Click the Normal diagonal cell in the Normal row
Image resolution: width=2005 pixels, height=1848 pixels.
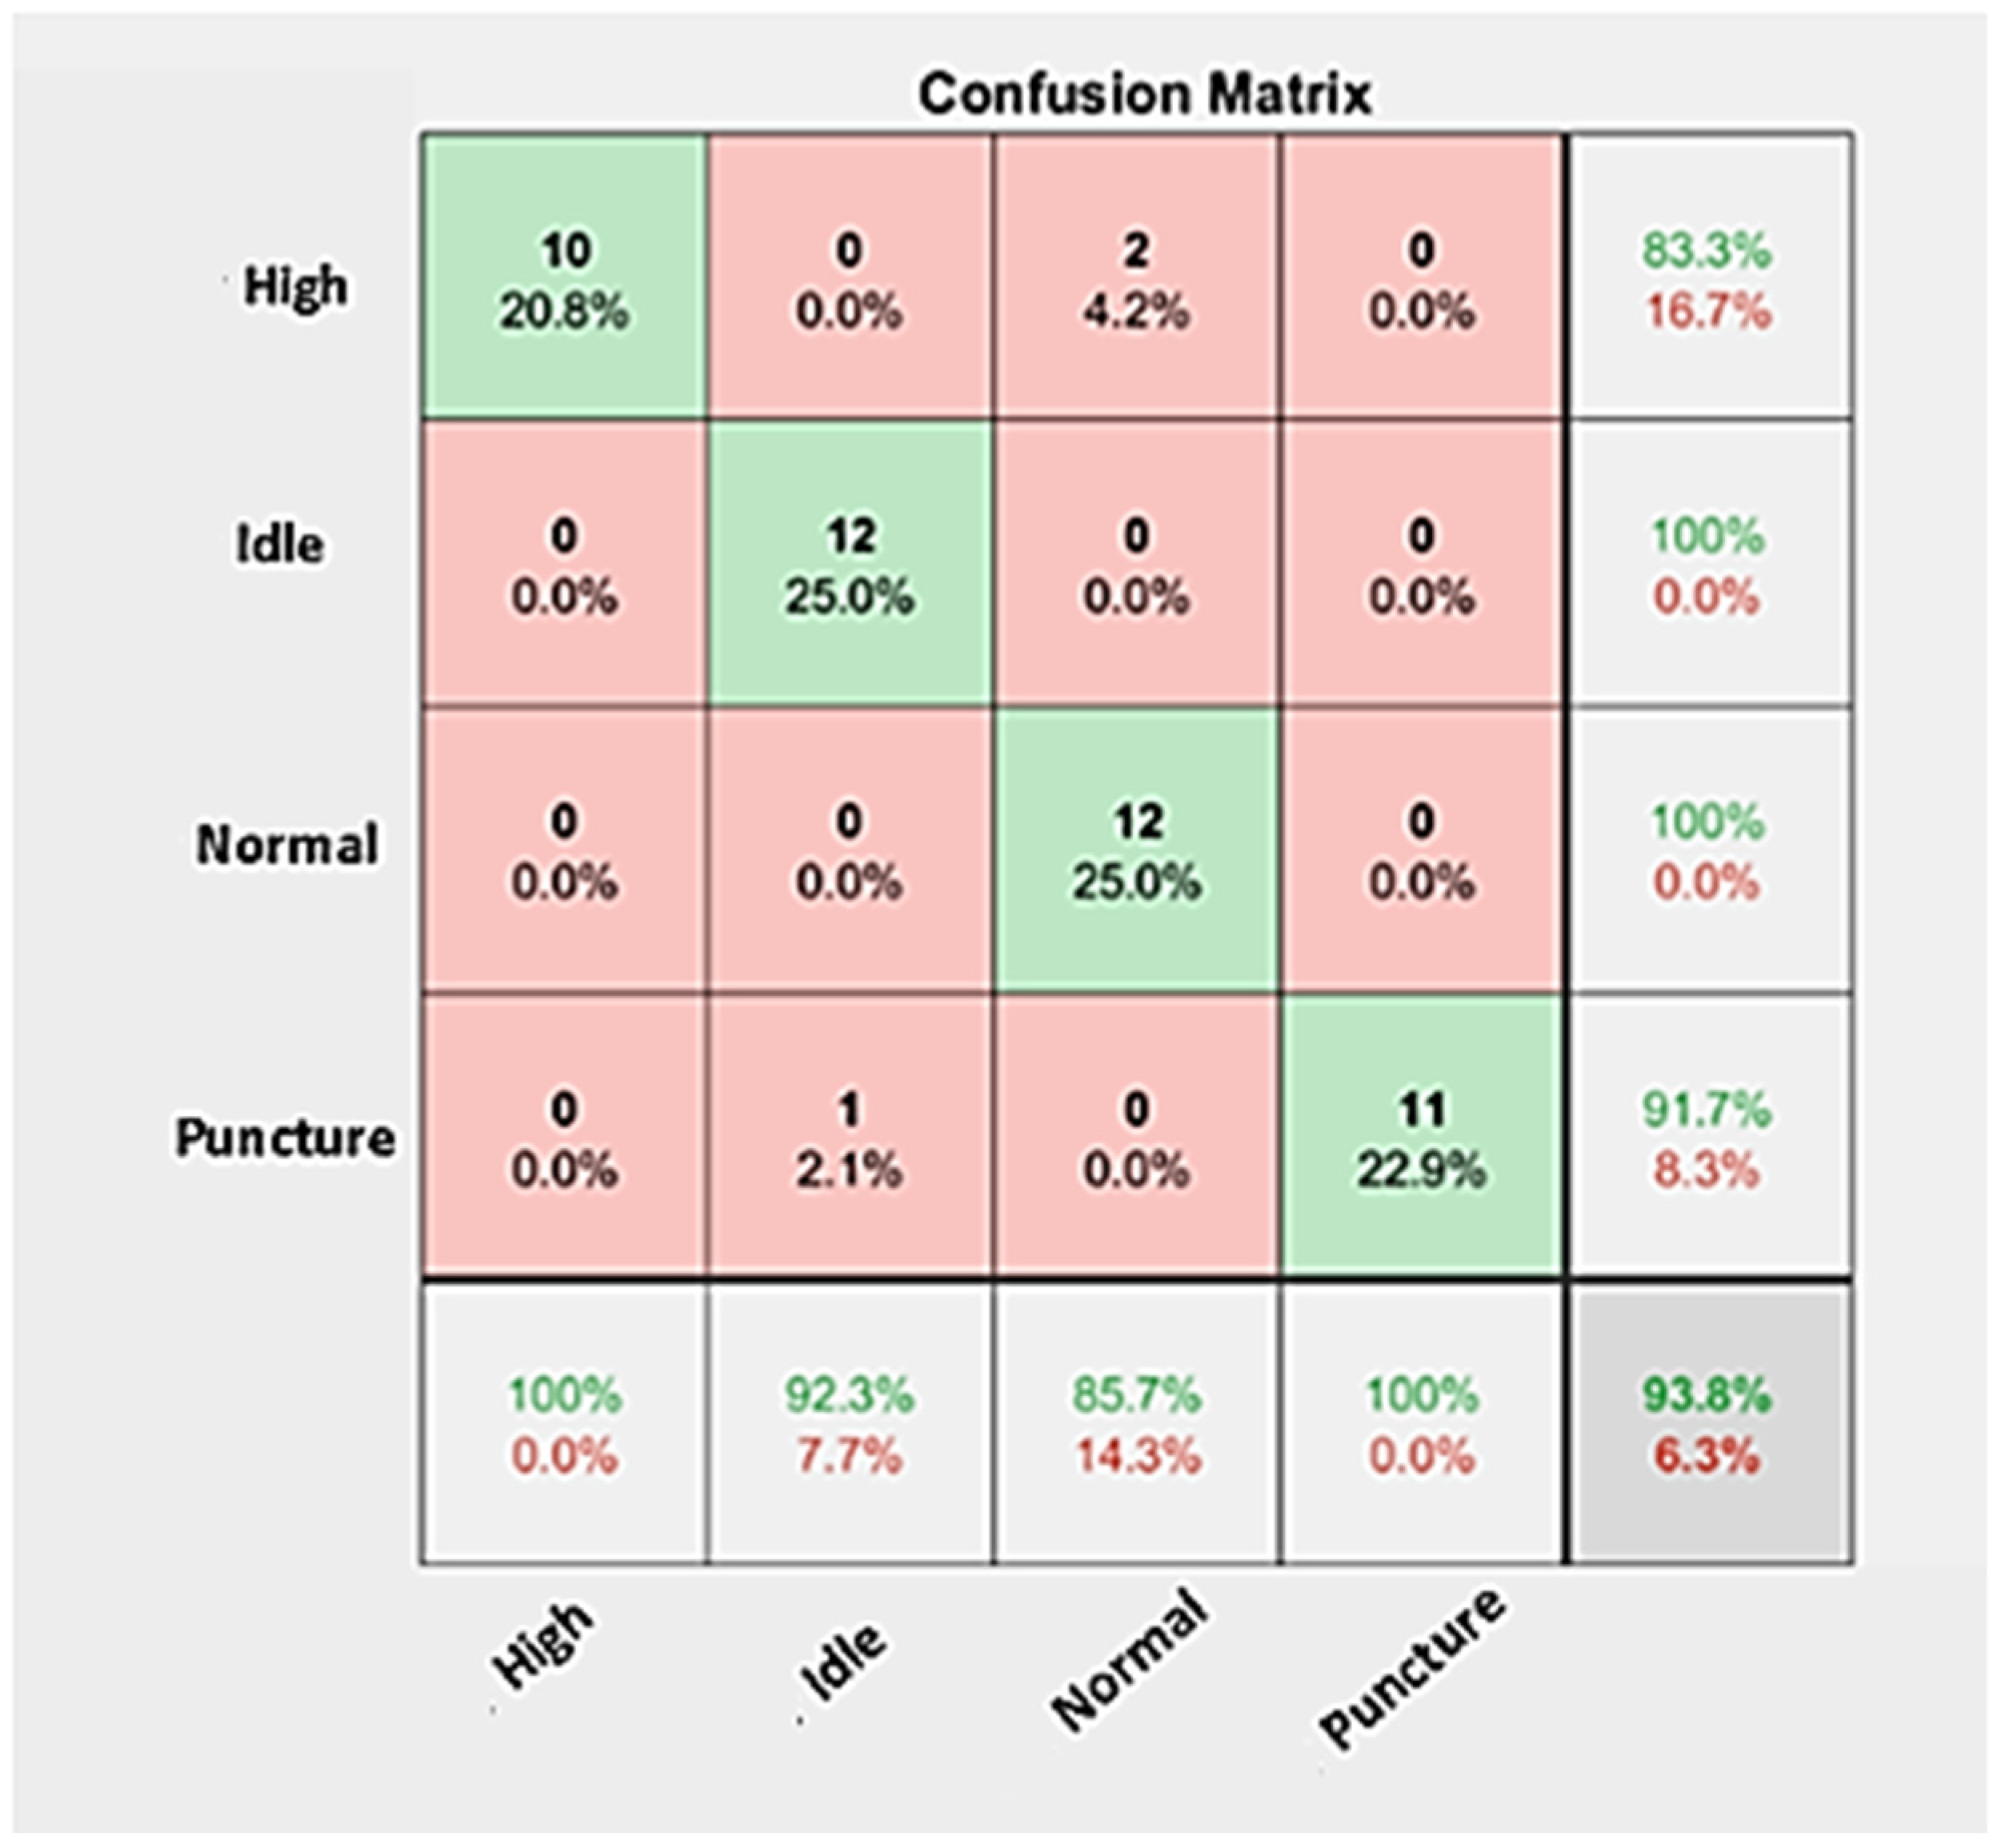click(1136, 851)
